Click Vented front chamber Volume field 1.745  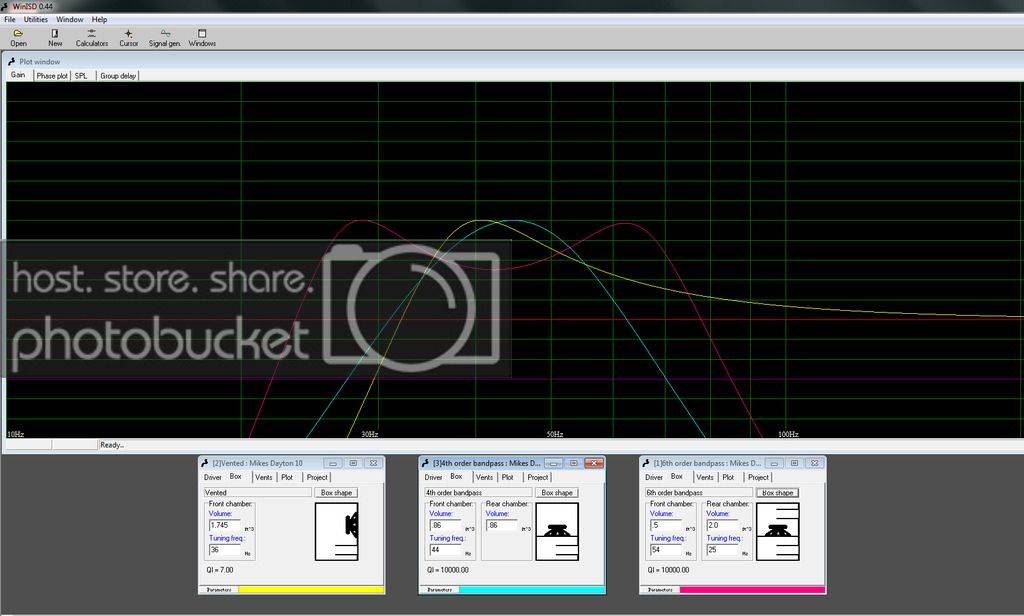point(225,525)
